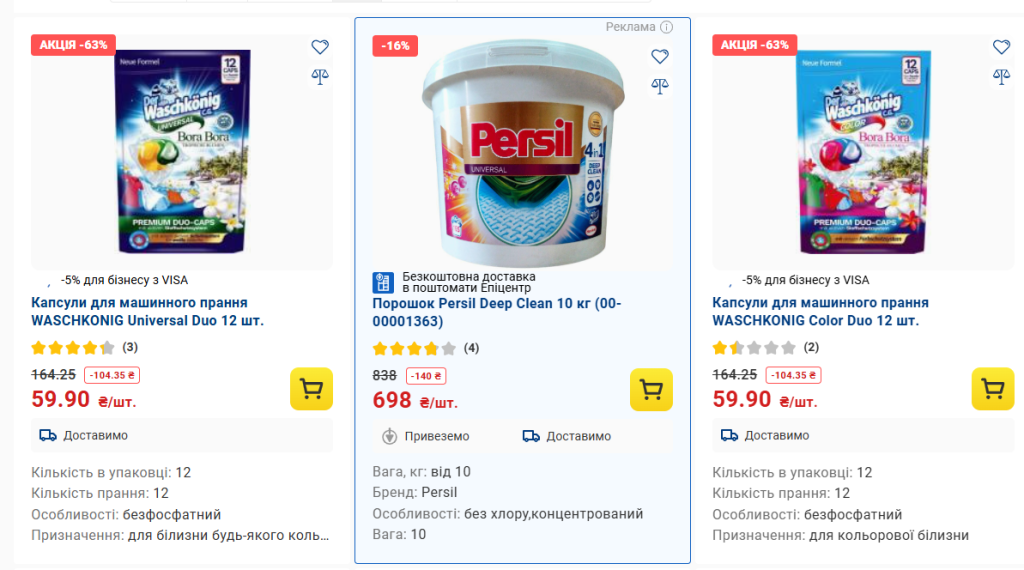This screenshot has height=570, width=1024.
Task: Add Persil Deep Clean to cart
Action: pos(651,390)
